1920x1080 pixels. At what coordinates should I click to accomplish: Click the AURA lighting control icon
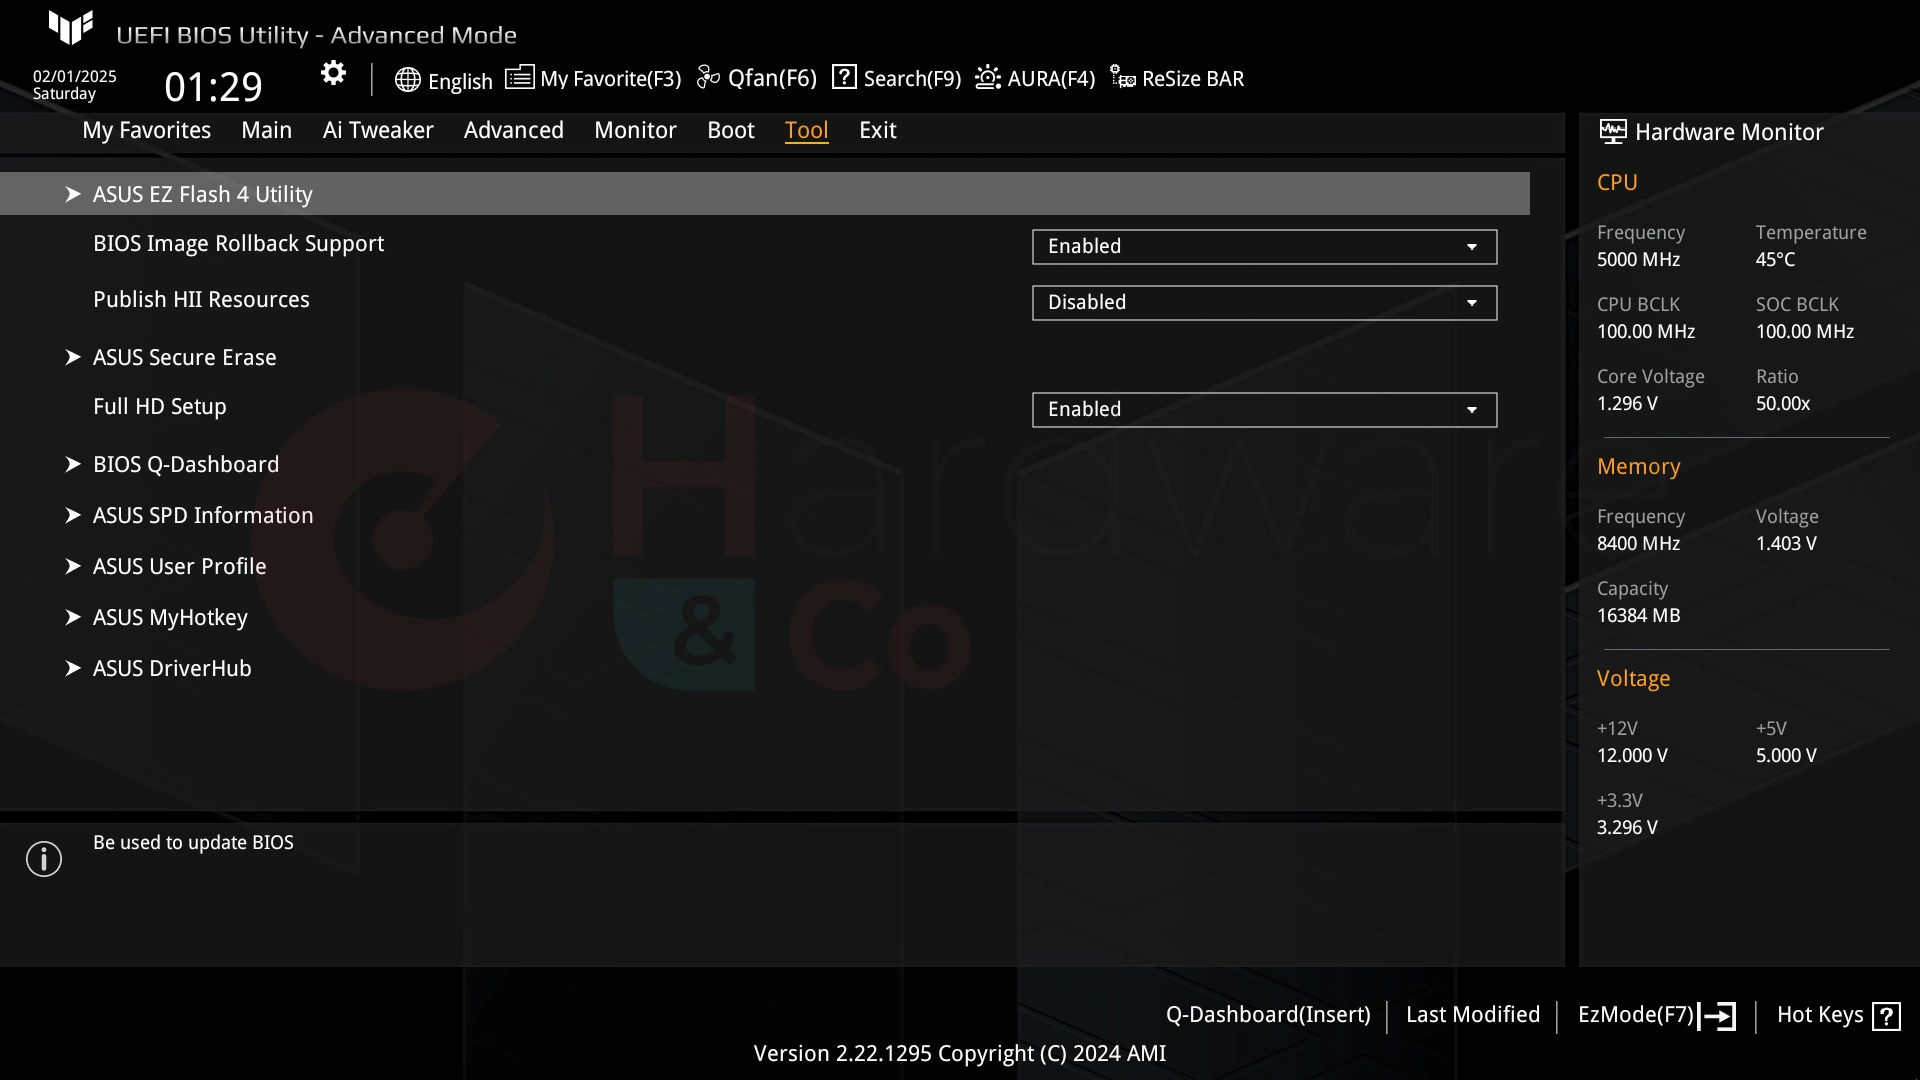point(988,79)
